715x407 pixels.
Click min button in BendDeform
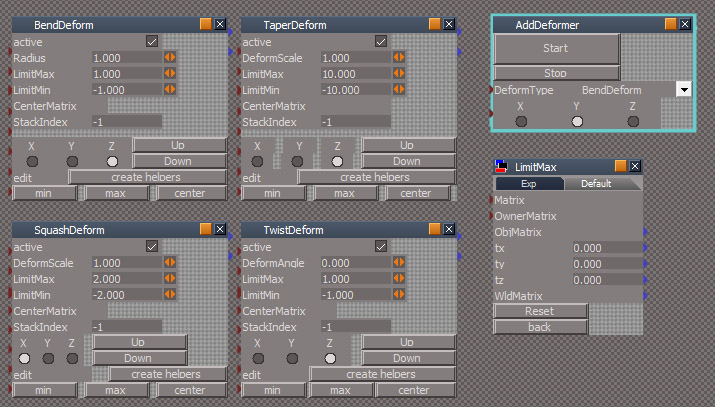click(44, 193)
